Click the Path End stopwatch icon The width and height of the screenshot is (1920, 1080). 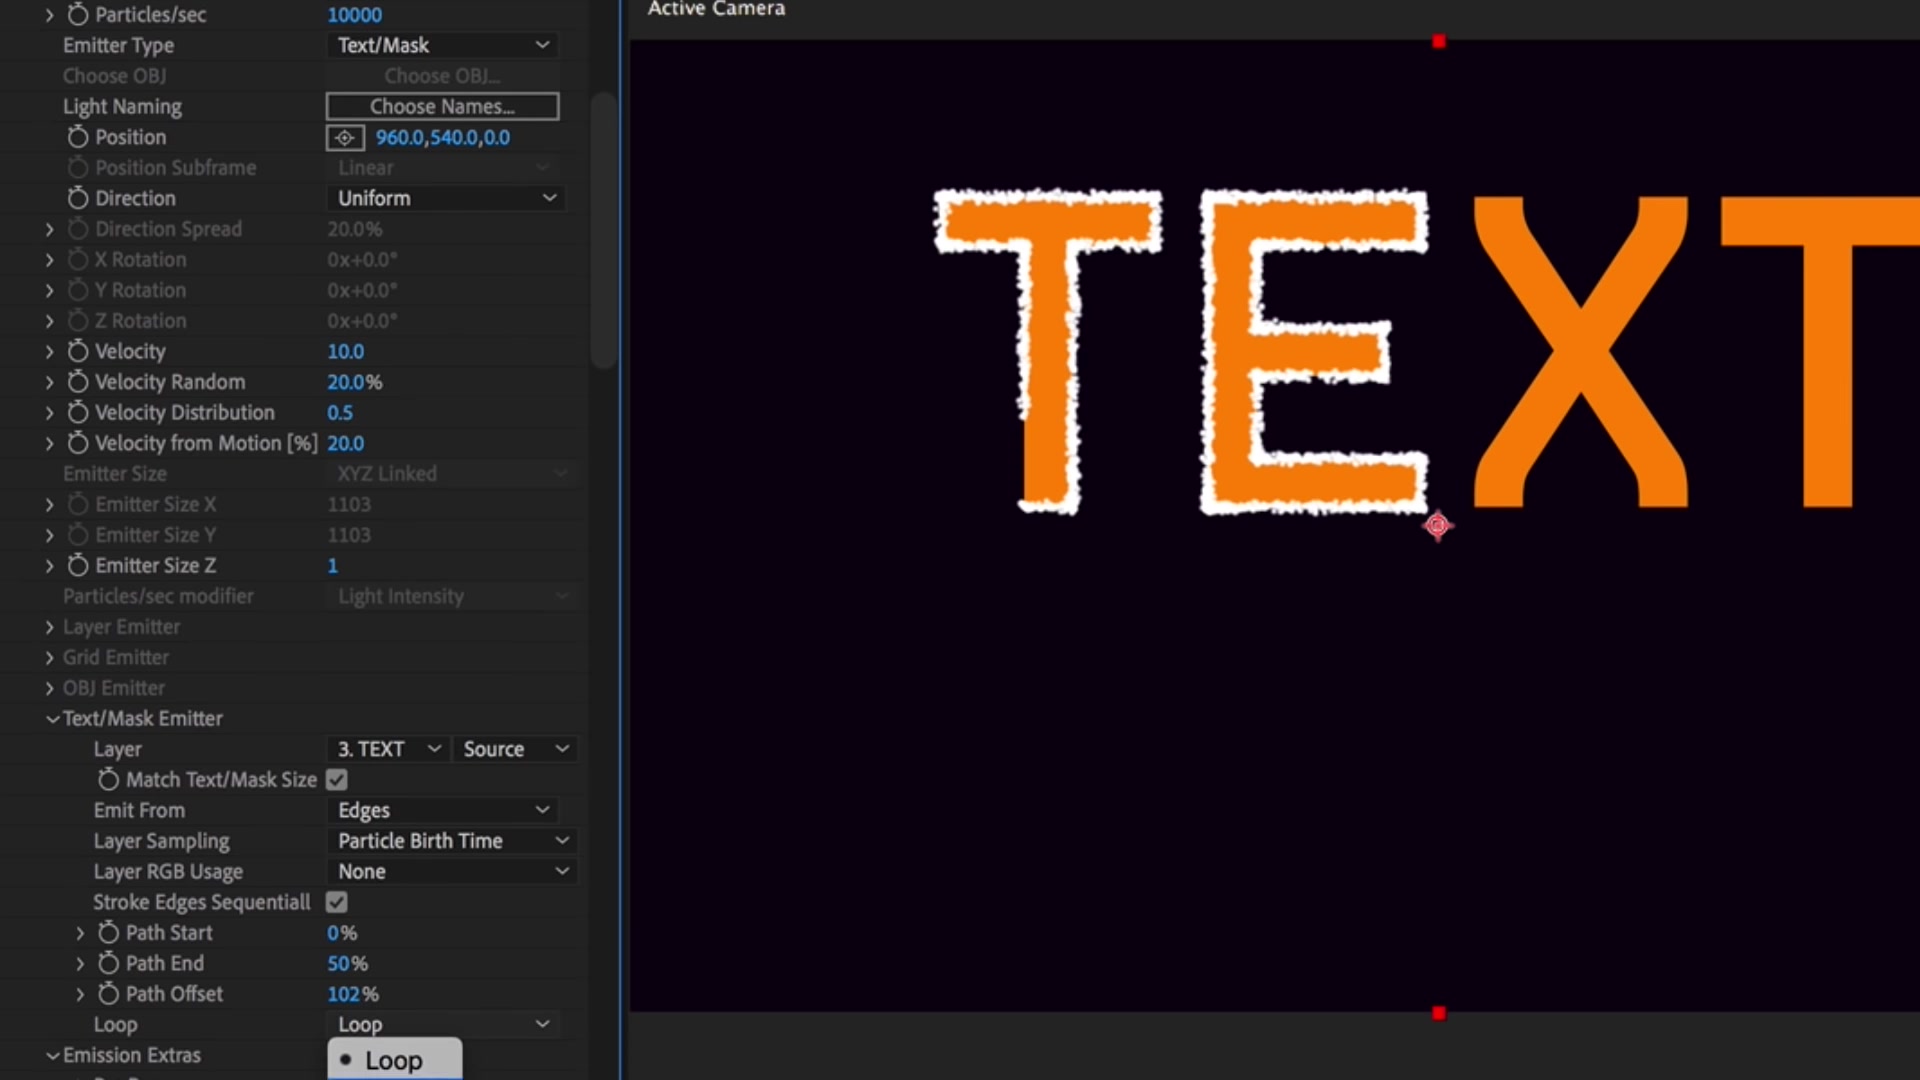tap(109, 963)
